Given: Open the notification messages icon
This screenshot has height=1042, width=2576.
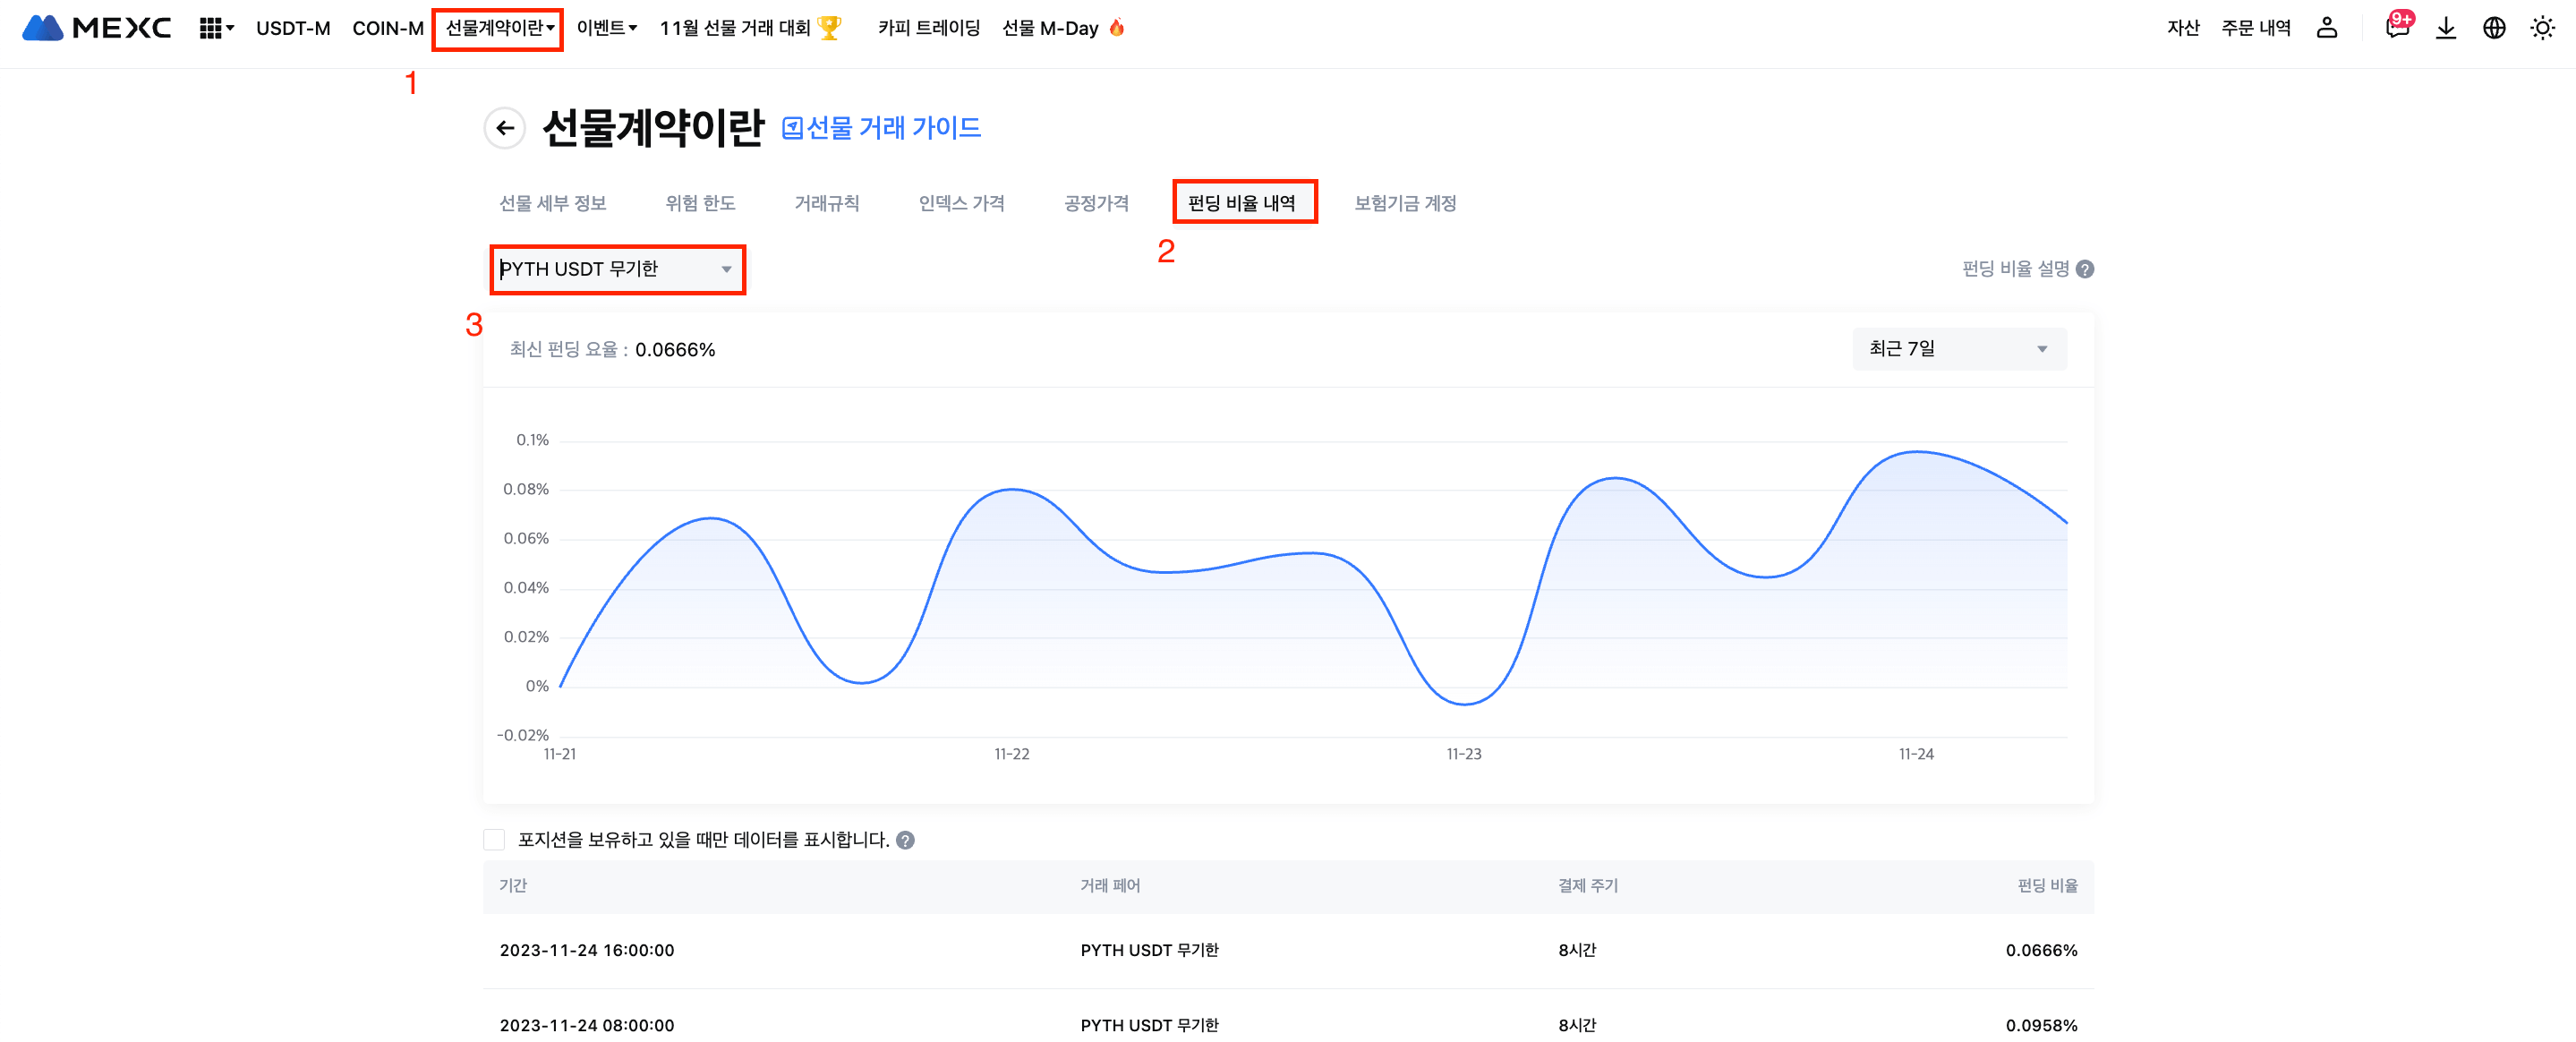Looking at the screenshot, I should (2396, 28).
